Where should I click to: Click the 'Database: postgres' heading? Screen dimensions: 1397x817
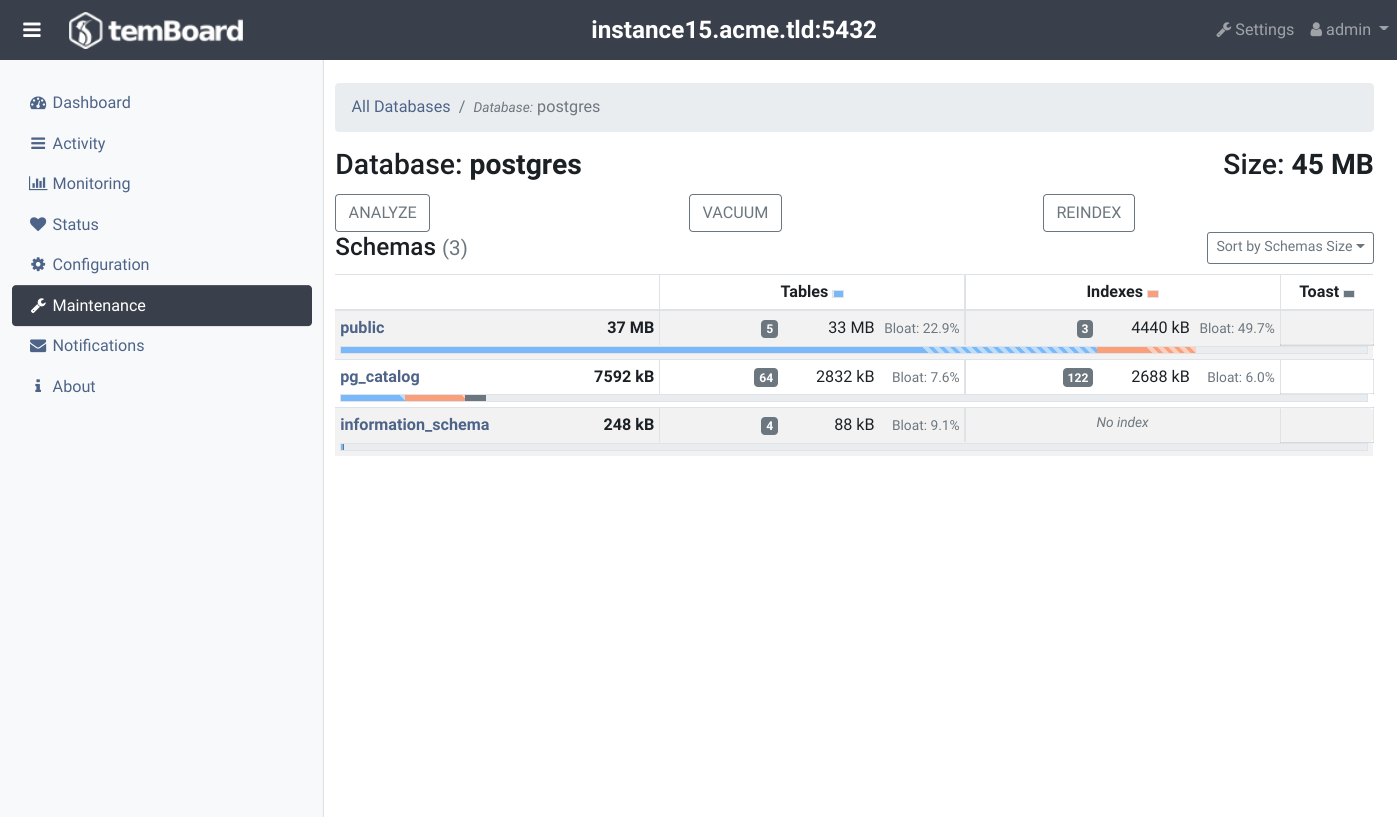(458, 165)
